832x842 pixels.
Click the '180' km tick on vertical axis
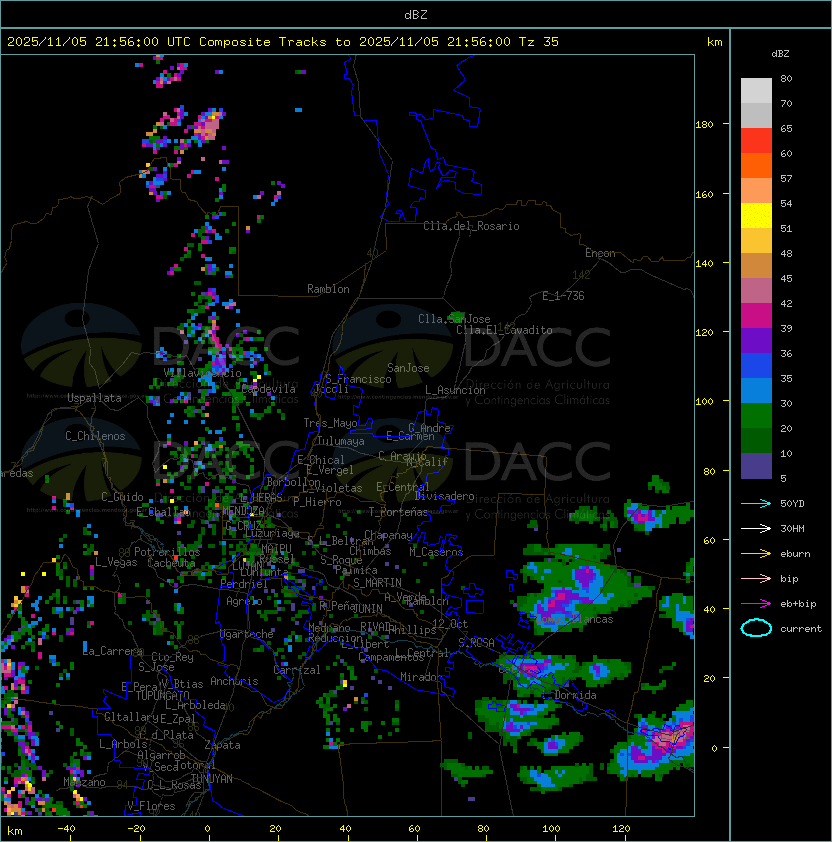(704, 125)
